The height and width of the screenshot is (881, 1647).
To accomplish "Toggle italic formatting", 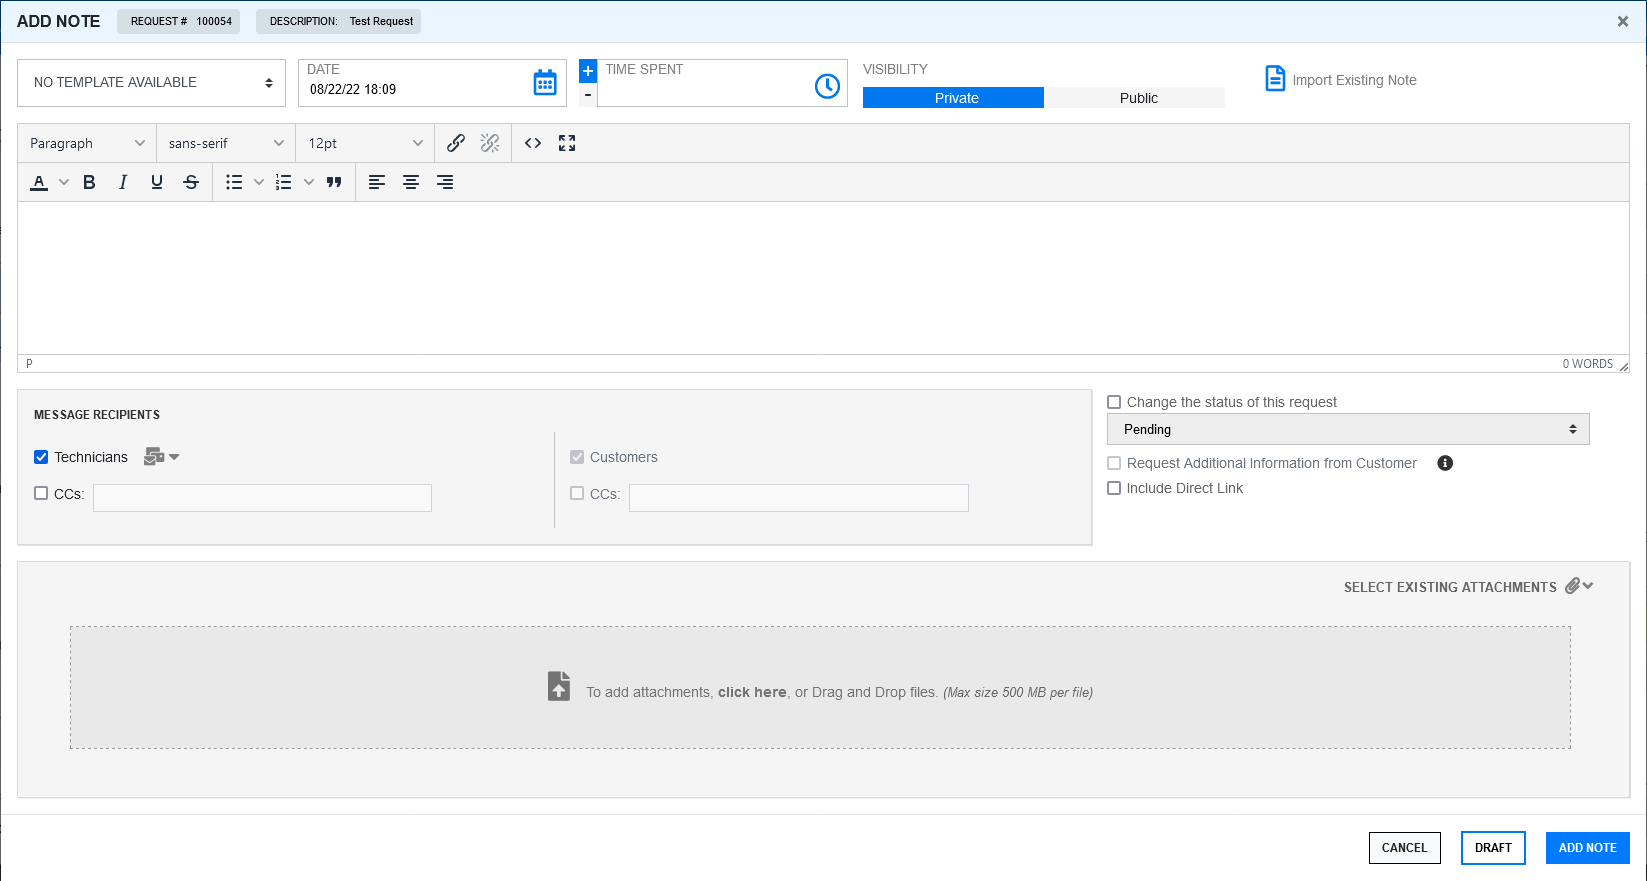I will 123,182.
